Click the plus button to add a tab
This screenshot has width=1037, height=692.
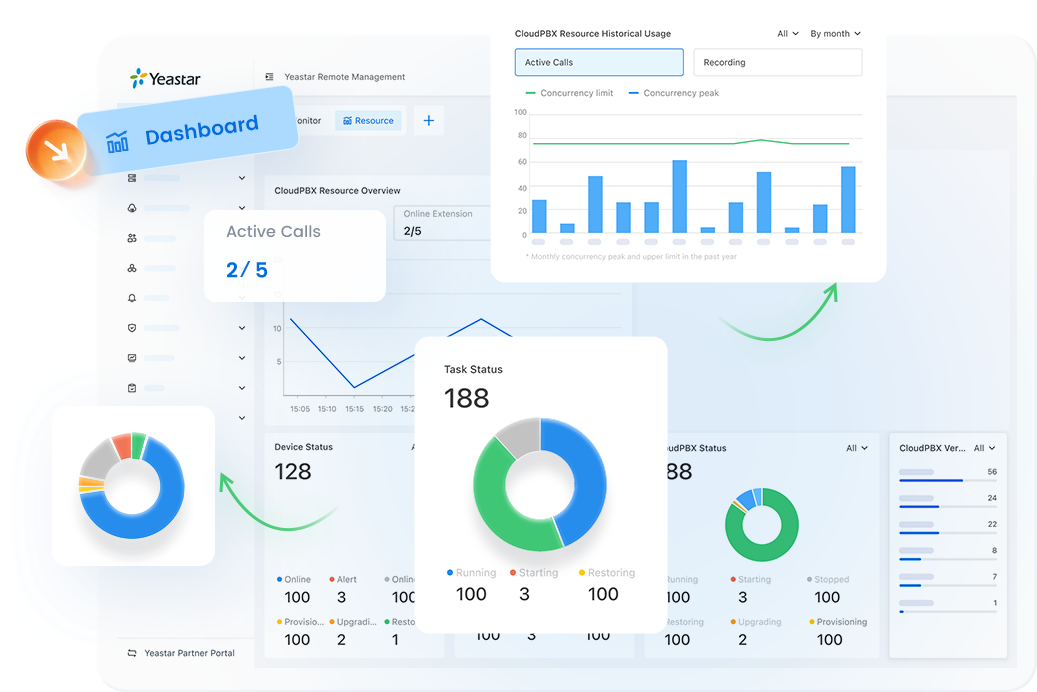click(x=428, y=120)
